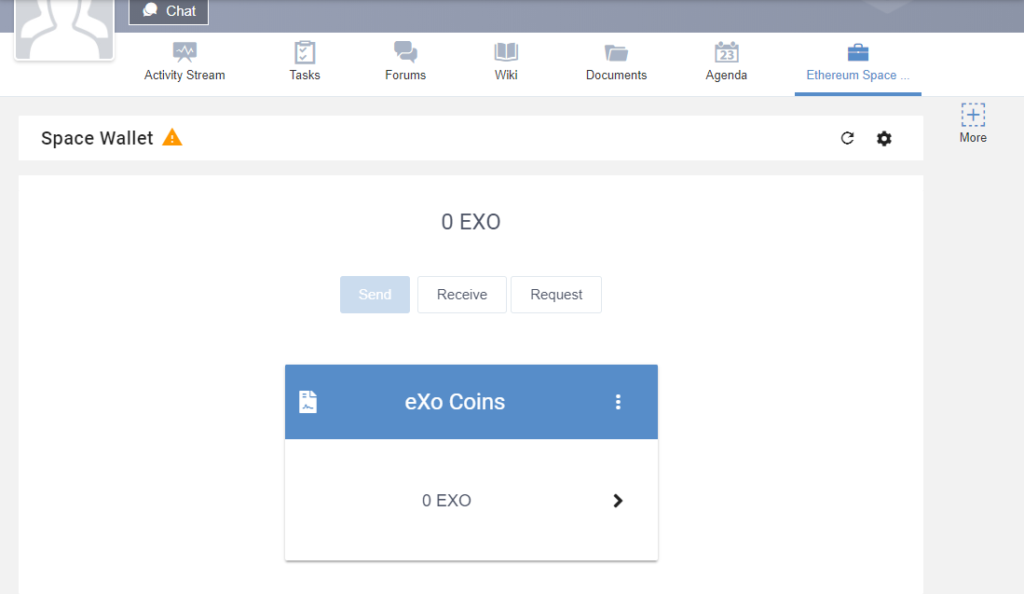Click the More dashed plus icon
Viewport: 1024px width, 594px height.
(x=973, y=115)
